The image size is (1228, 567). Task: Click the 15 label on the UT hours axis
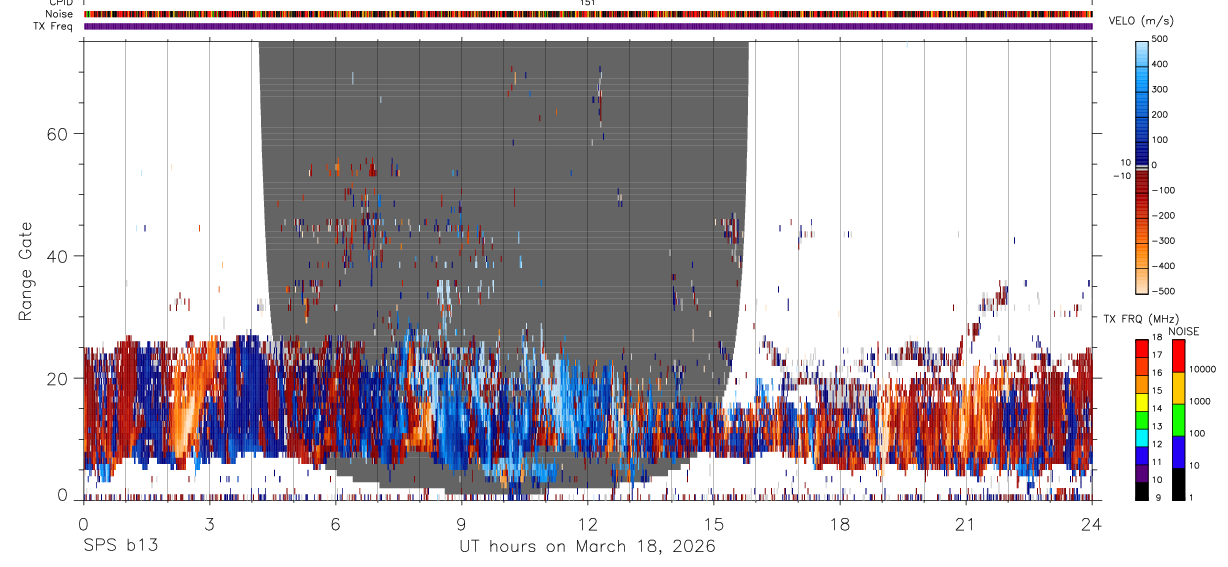[714, 524]
